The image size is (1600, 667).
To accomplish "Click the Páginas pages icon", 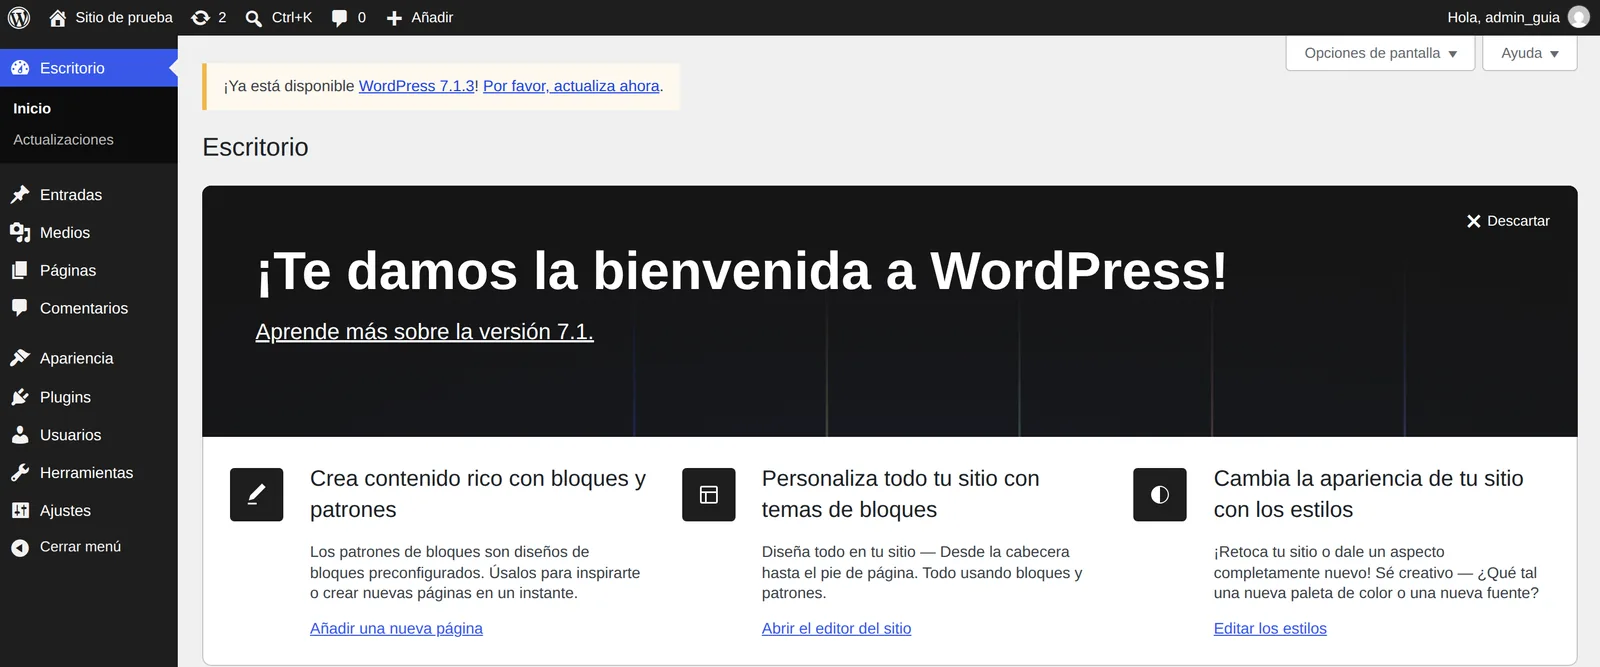I will (x=20, y=270).
